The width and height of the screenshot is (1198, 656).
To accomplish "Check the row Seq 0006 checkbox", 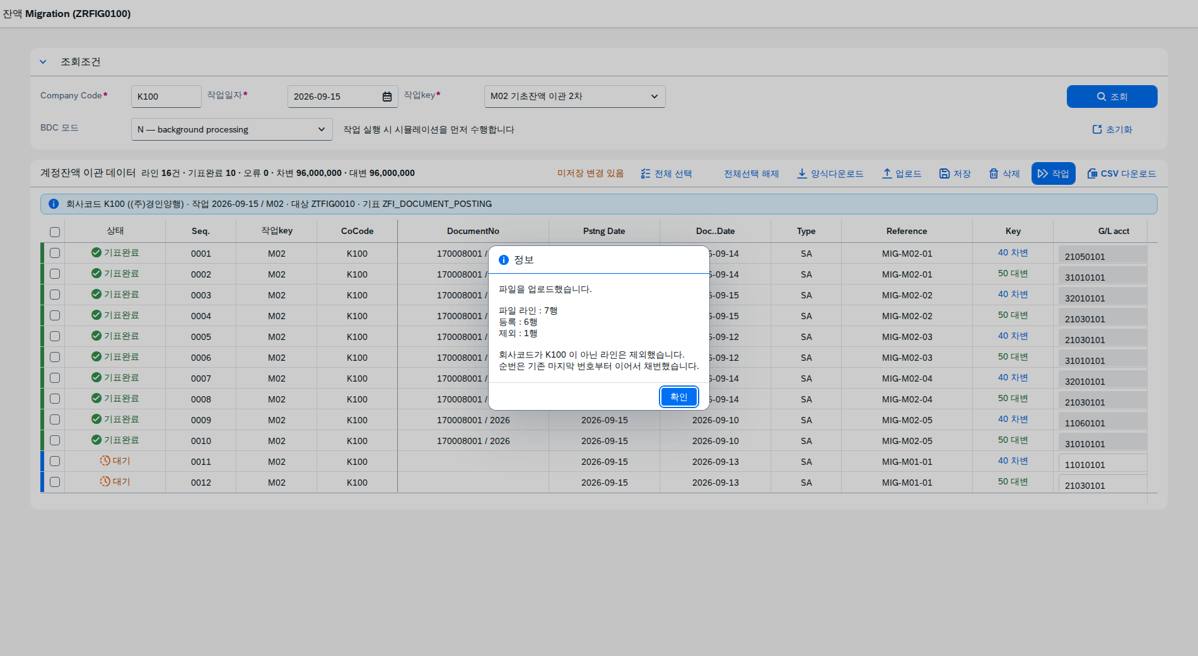I will pyautogui.click(x=55, y=357).
